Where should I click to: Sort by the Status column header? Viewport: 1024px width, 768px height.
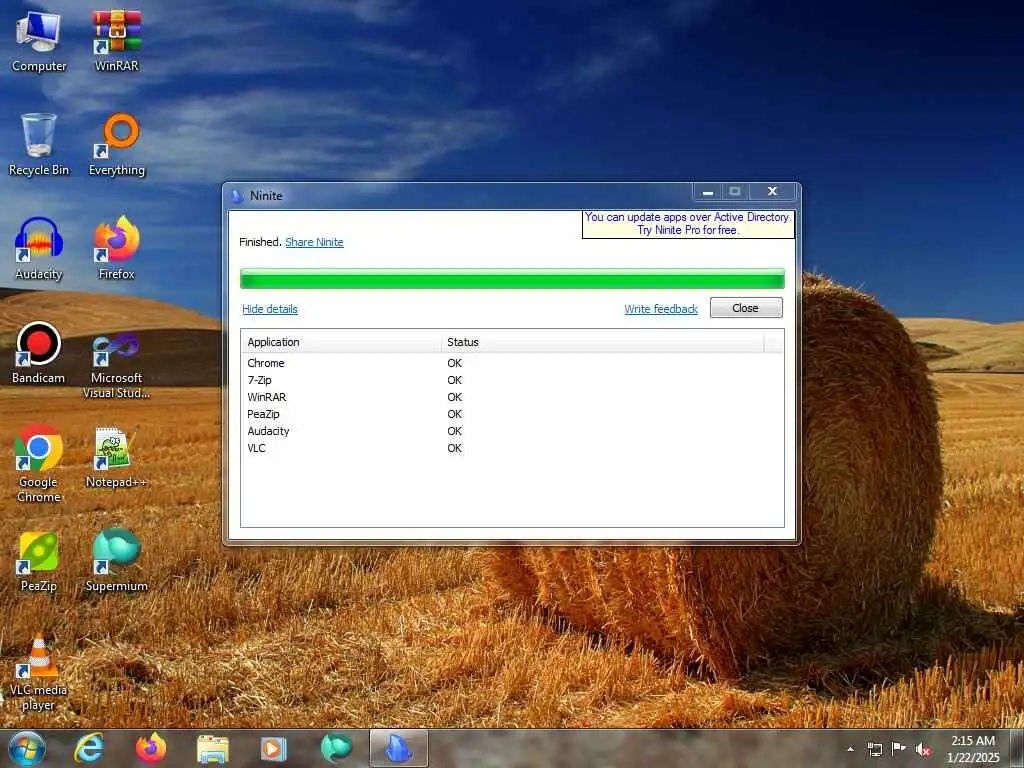click(602, 342)
